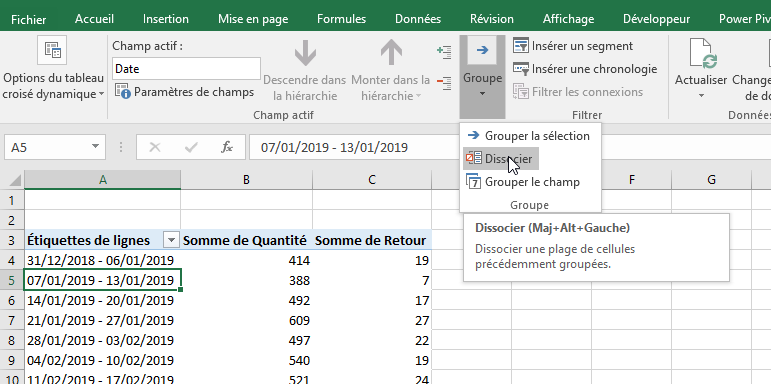Select quantity cell with value 497
The image size is (771, 384).
[246, 340]
